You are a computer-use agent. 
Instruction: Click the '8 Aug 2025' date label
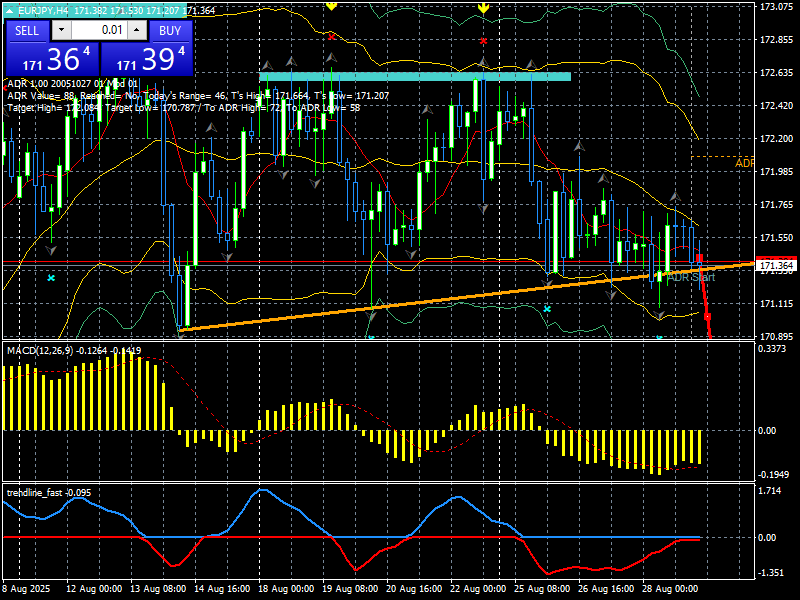click(26, 589)
